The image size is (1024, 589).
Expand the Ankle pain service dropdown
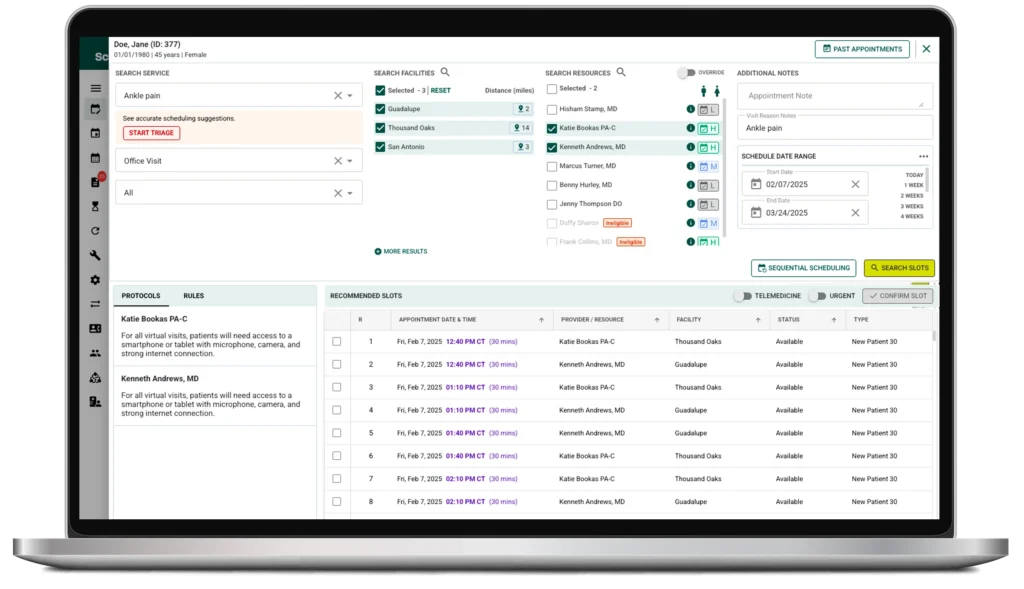(350, 96)
